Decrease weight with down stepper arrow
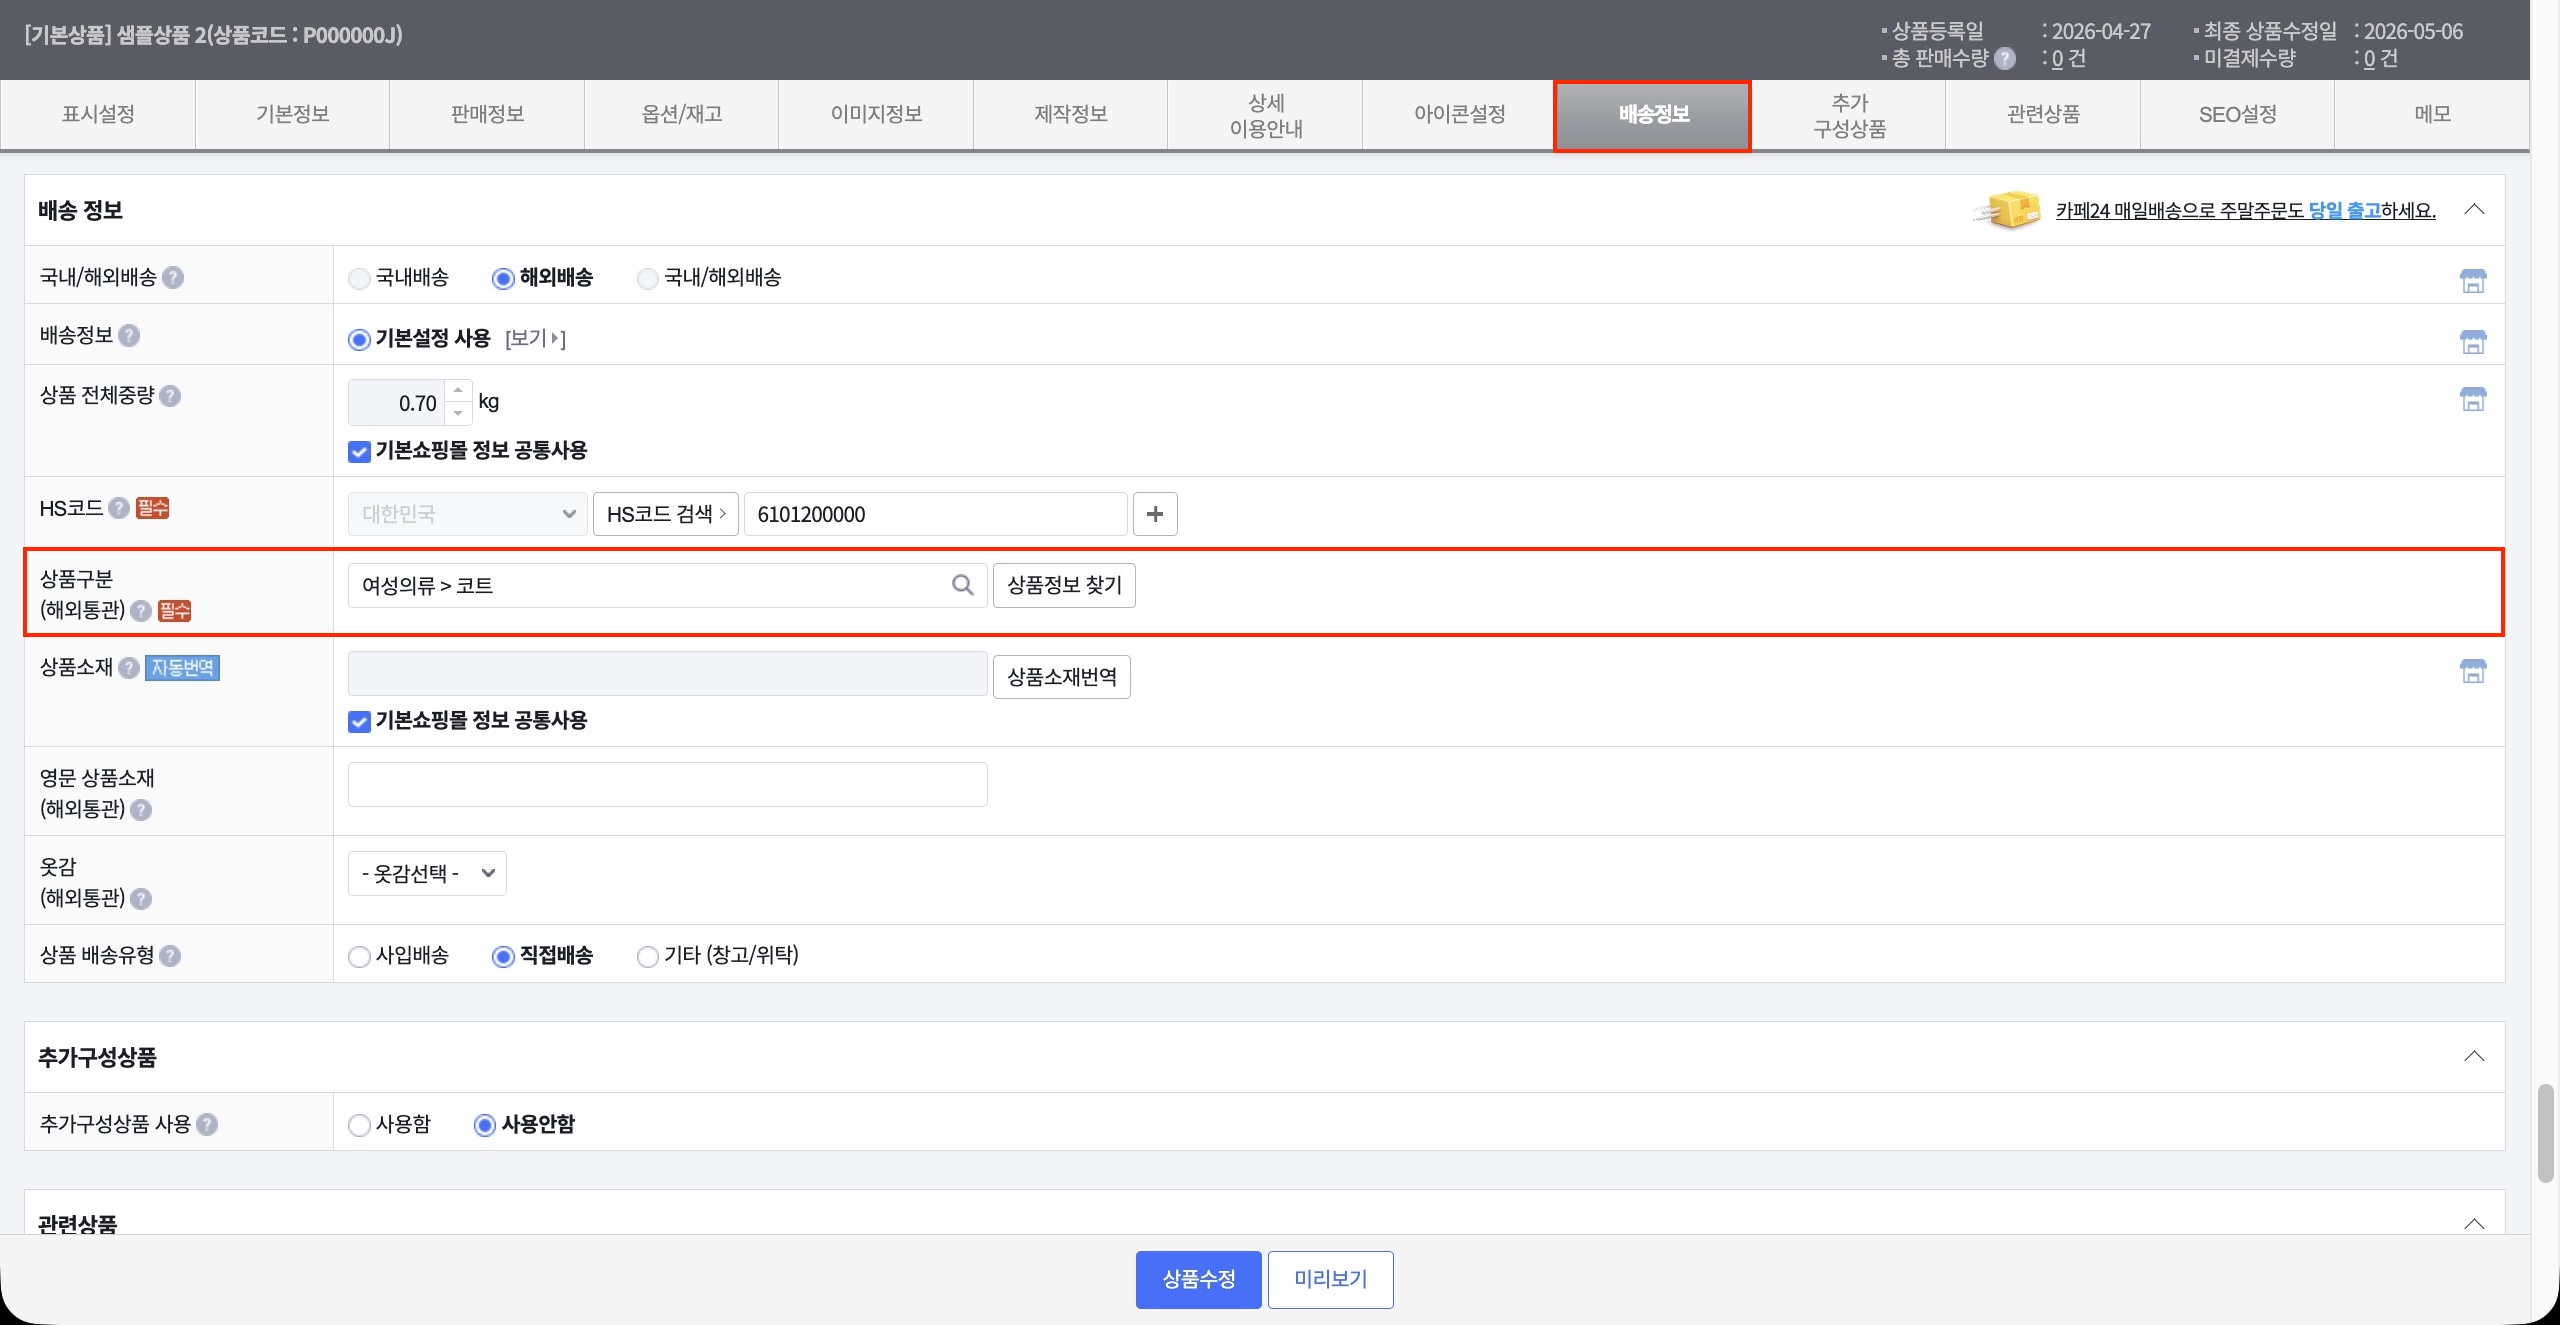Screen dimensions: 2560x1325 pyautogui.click(x=458, y=413)
